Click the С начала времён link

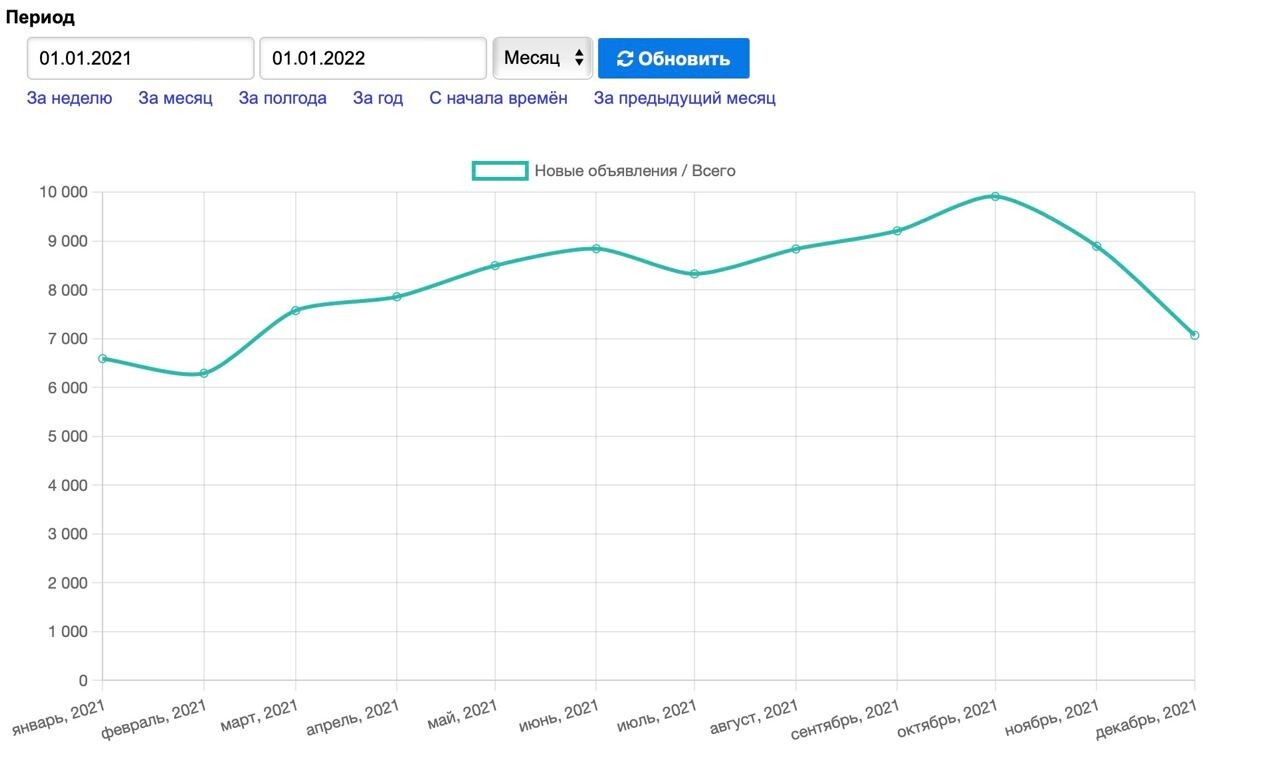pyautogui.click(x=498, y=98)
